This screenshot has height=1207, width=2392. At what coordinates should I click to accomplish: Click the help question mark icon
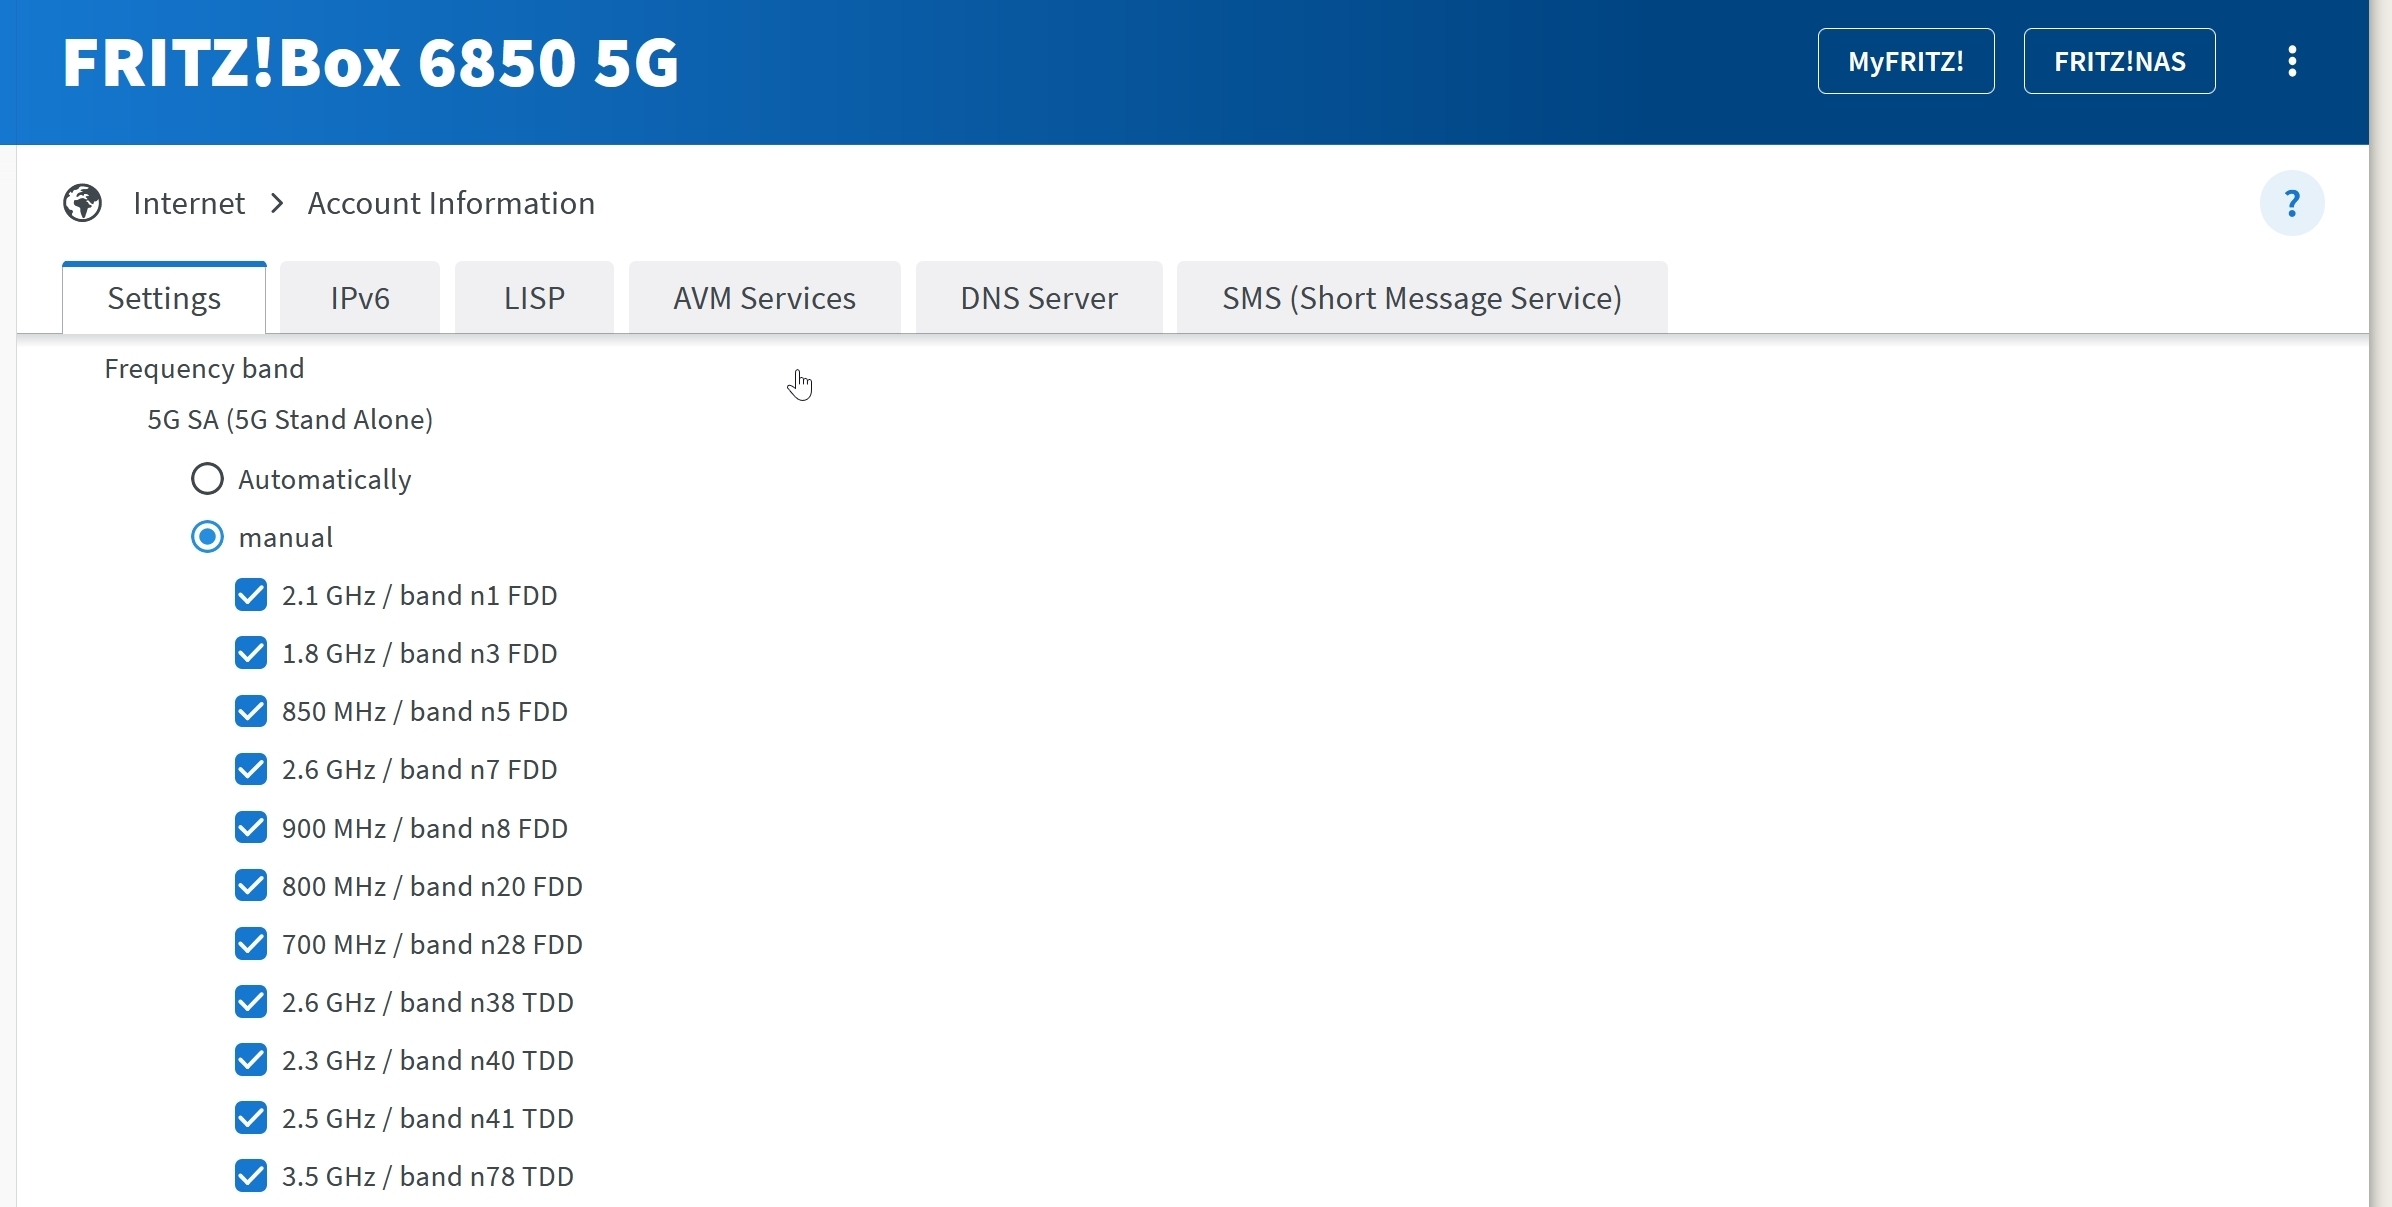(x=2292, y=203)
